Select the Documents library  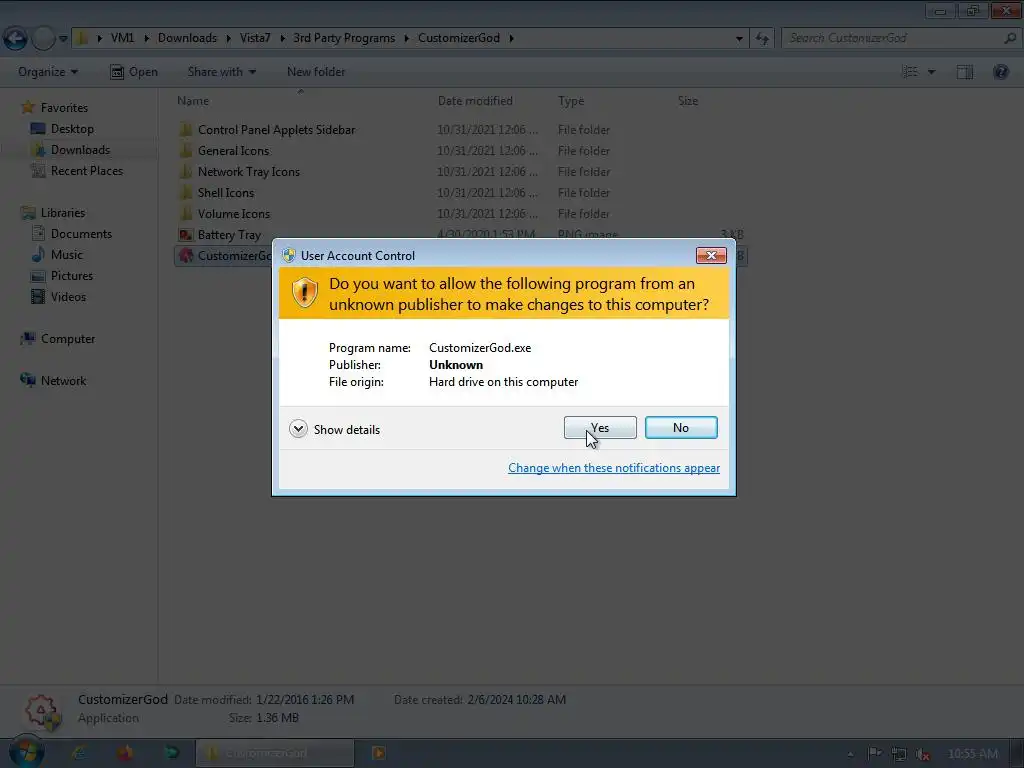coord(72,234)
